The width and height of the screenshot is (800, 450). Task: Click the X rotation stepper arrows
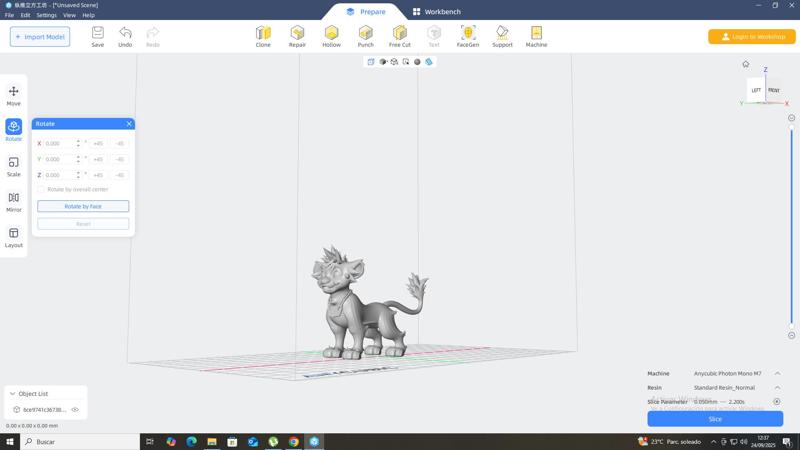click(x=78, y=143)
